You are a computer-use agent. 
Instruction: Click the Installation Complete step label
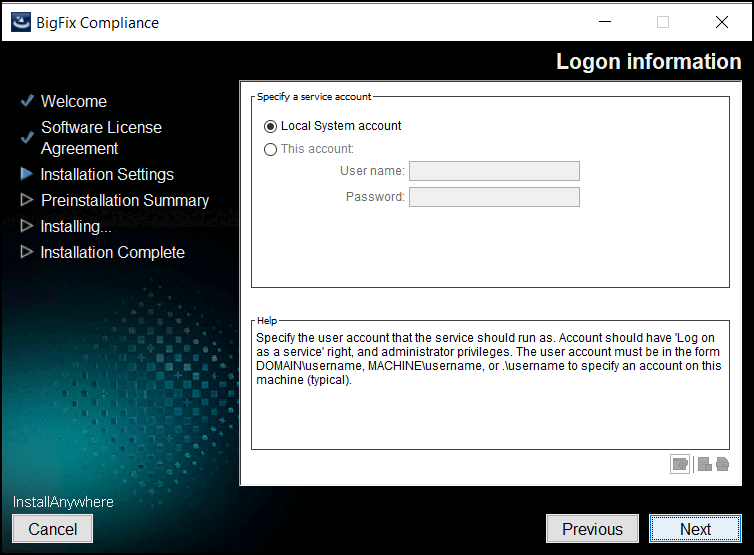click(x=113, y=252)
